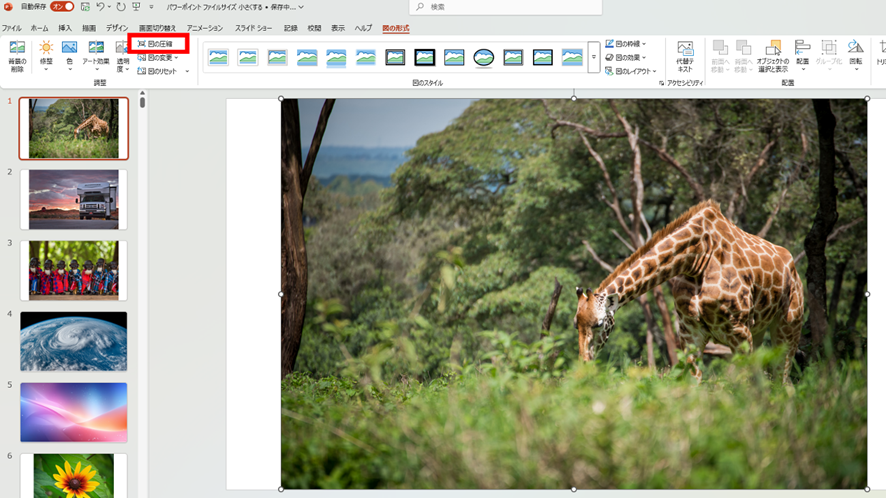Toggle 自動保存 (AutoSave) switch off
Image resolution: width=886 pixels, height=498 pixels.
click(x=62, y=7)
